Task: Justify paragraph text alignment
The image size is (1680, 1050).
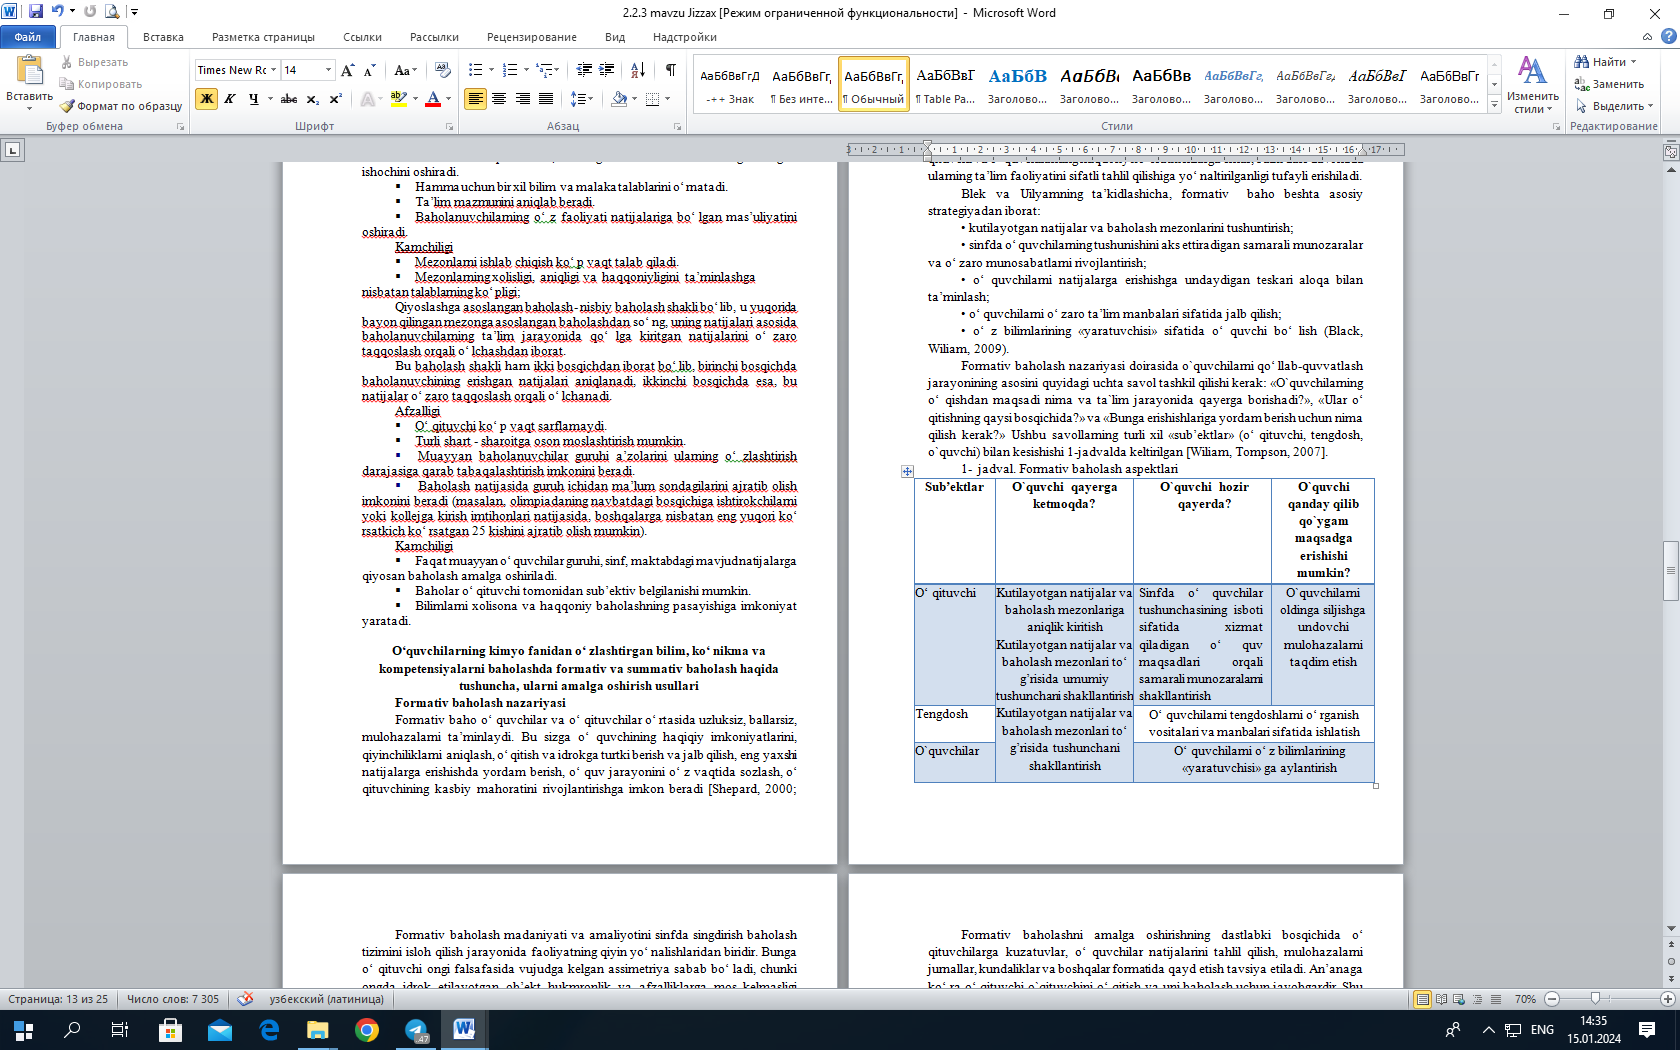Action: (x=546, y=99)
